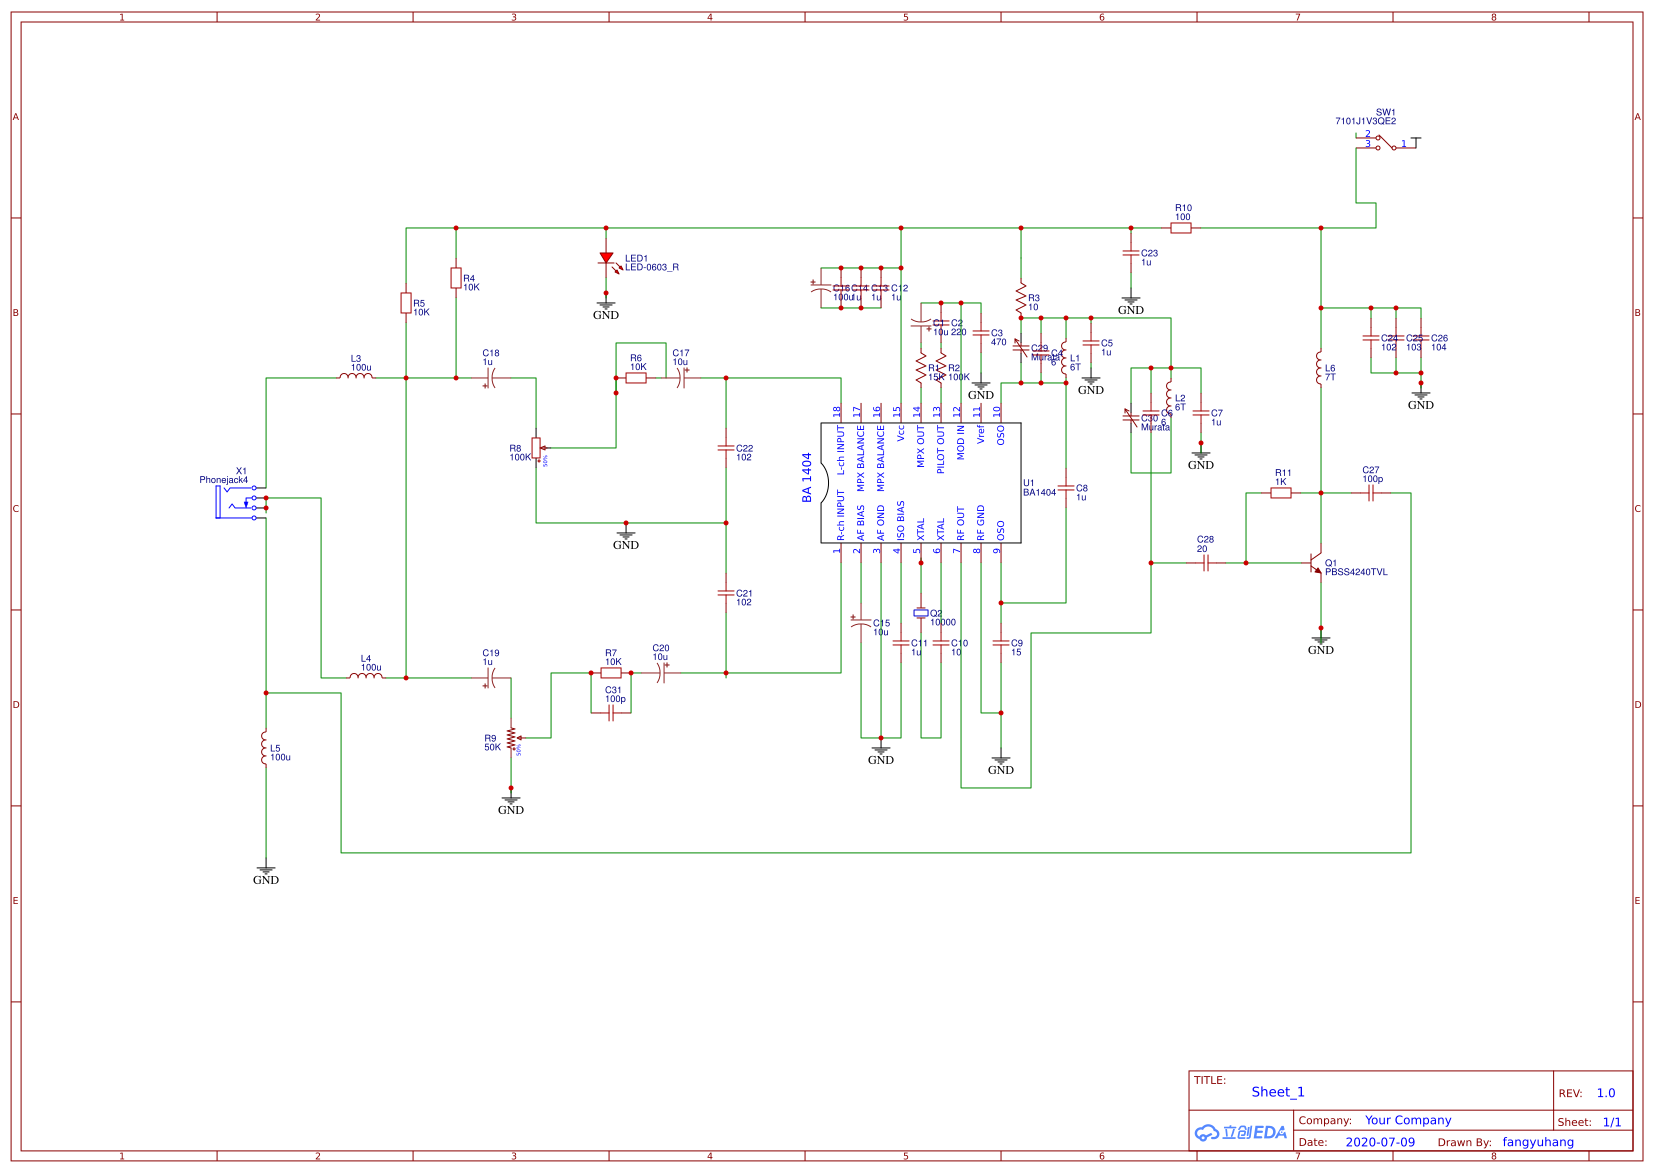Click the R6 10K resistor symbol

pos(636,378)
